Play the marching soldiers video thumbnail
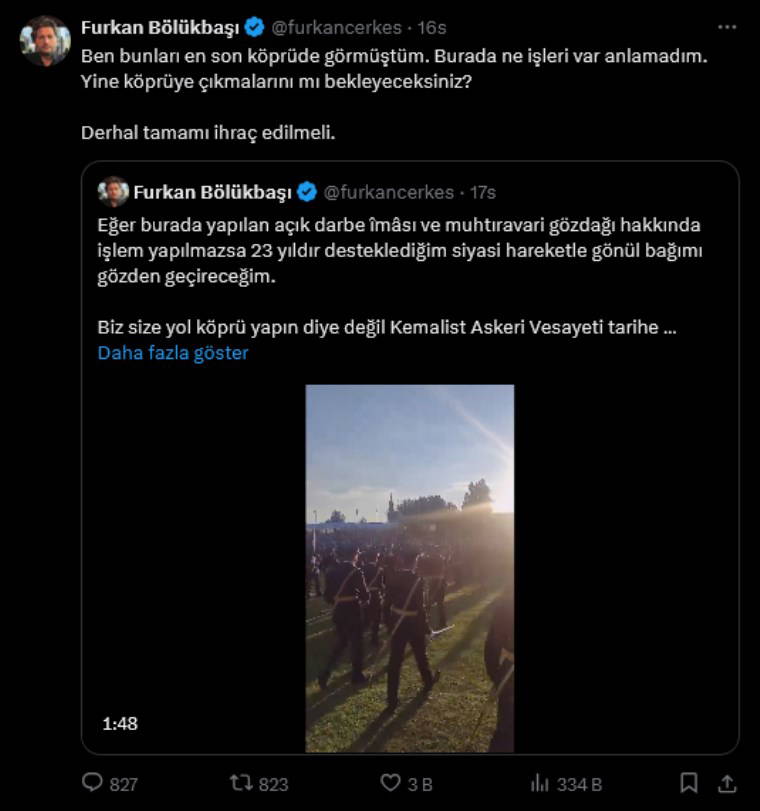Viewport: 760px width, 811px height. [x=409, y=568]
